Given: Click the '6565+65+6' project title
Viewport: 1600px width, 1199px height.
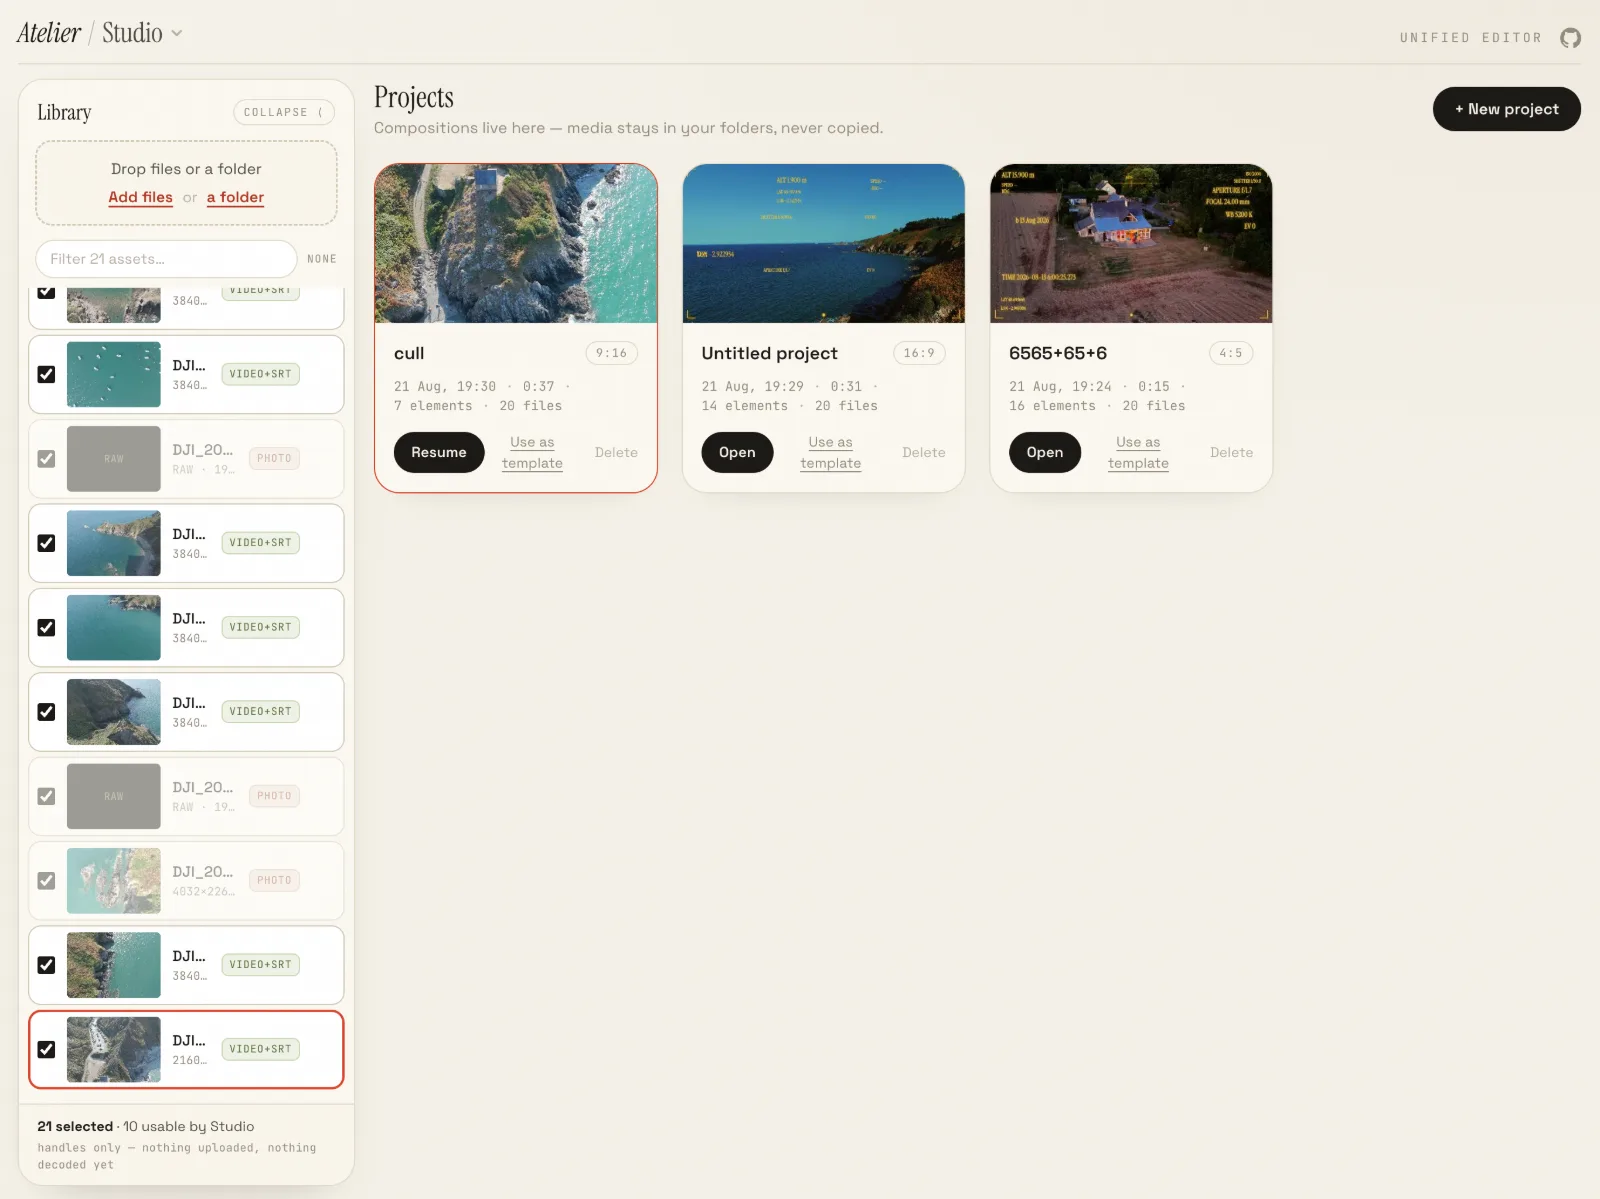Looking at the screenshot, I should coord(1058,353).
